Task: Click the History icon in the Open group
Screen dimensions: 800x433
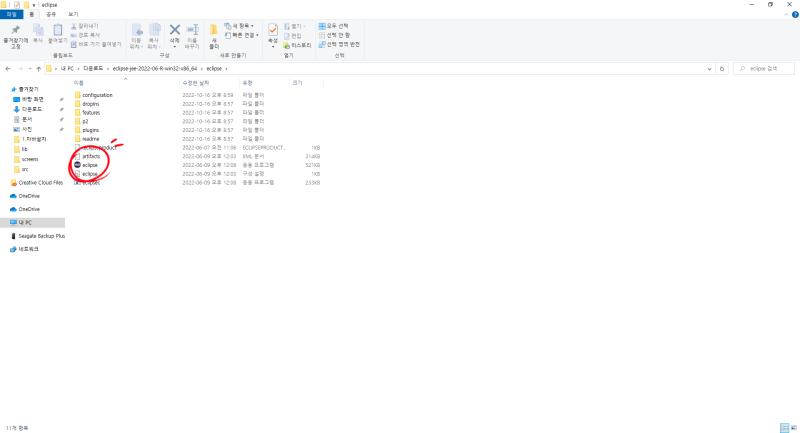Action: (287, 45)
